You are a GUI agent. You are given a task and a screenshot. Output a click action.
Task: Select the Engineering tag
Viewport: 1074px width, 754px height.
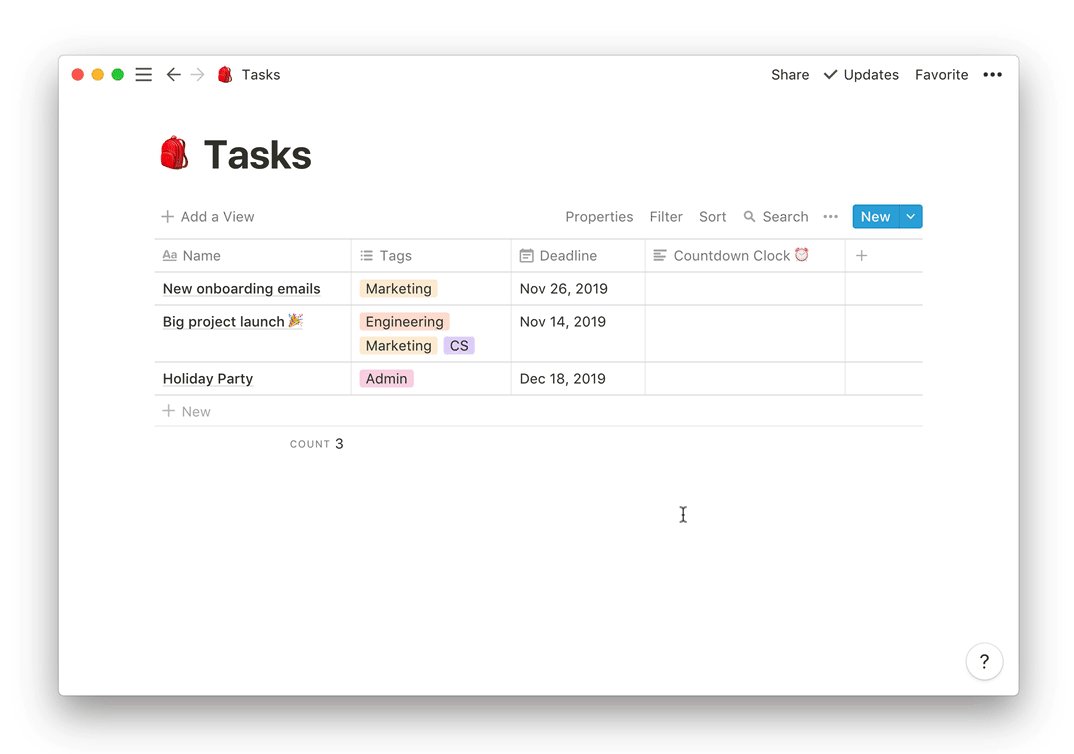click(404, 321)
